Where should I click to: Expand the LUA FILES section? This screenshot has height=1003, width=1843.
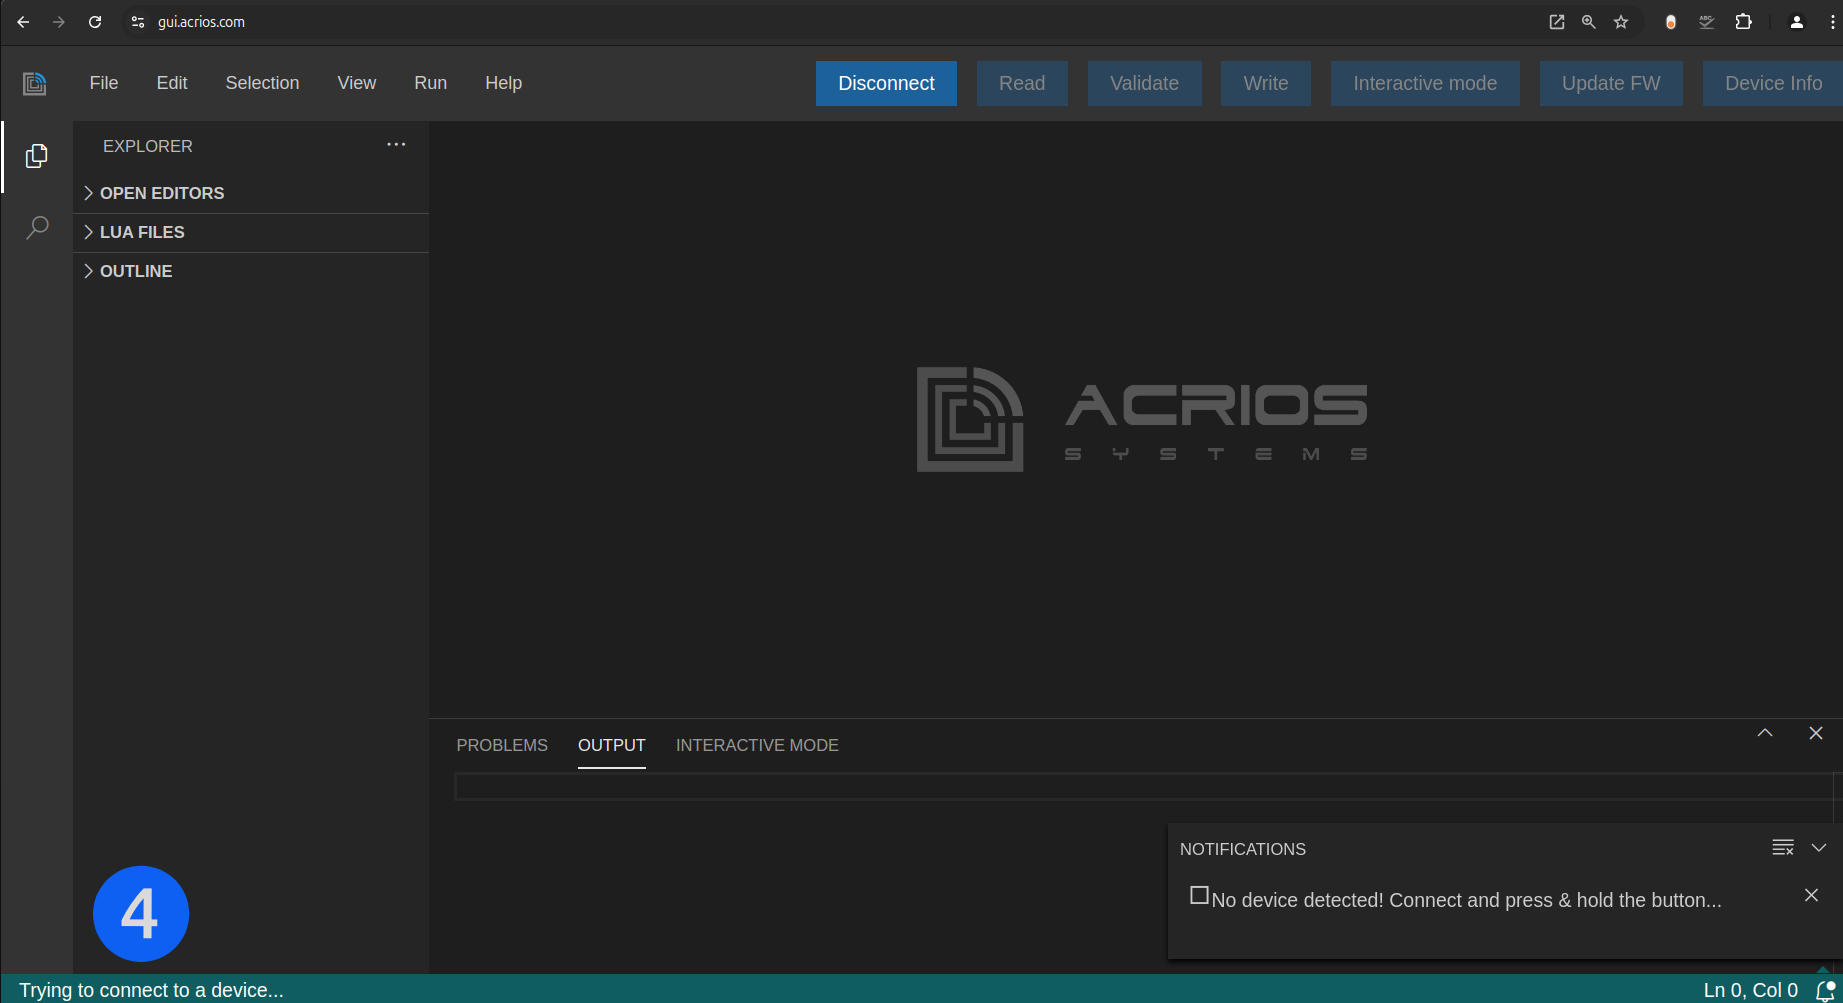[x=142, y=232]
